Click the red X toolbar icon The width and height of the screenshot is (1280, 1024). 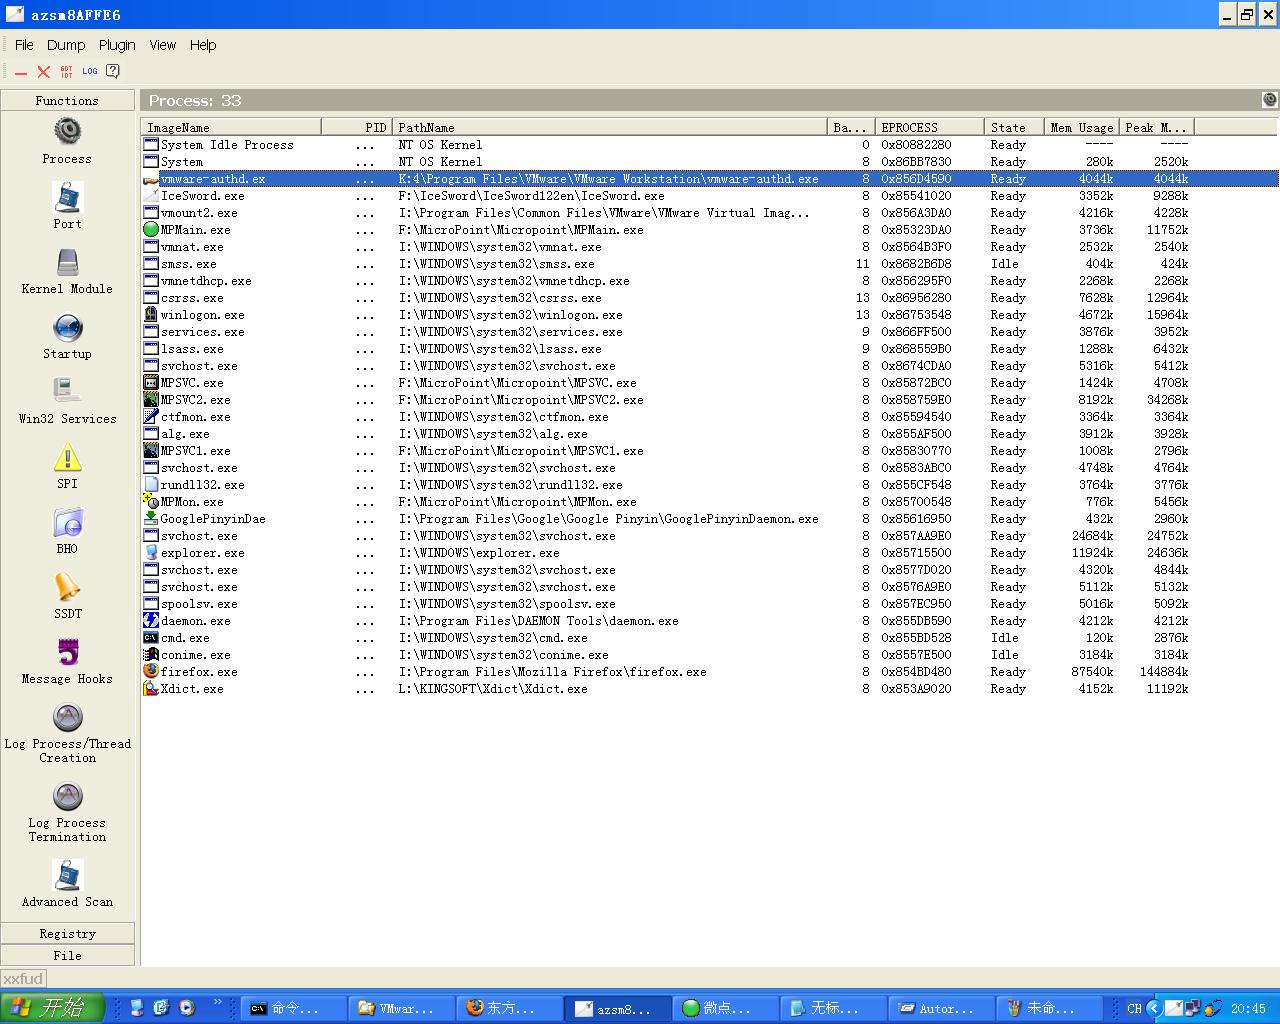tap(44, 72)
